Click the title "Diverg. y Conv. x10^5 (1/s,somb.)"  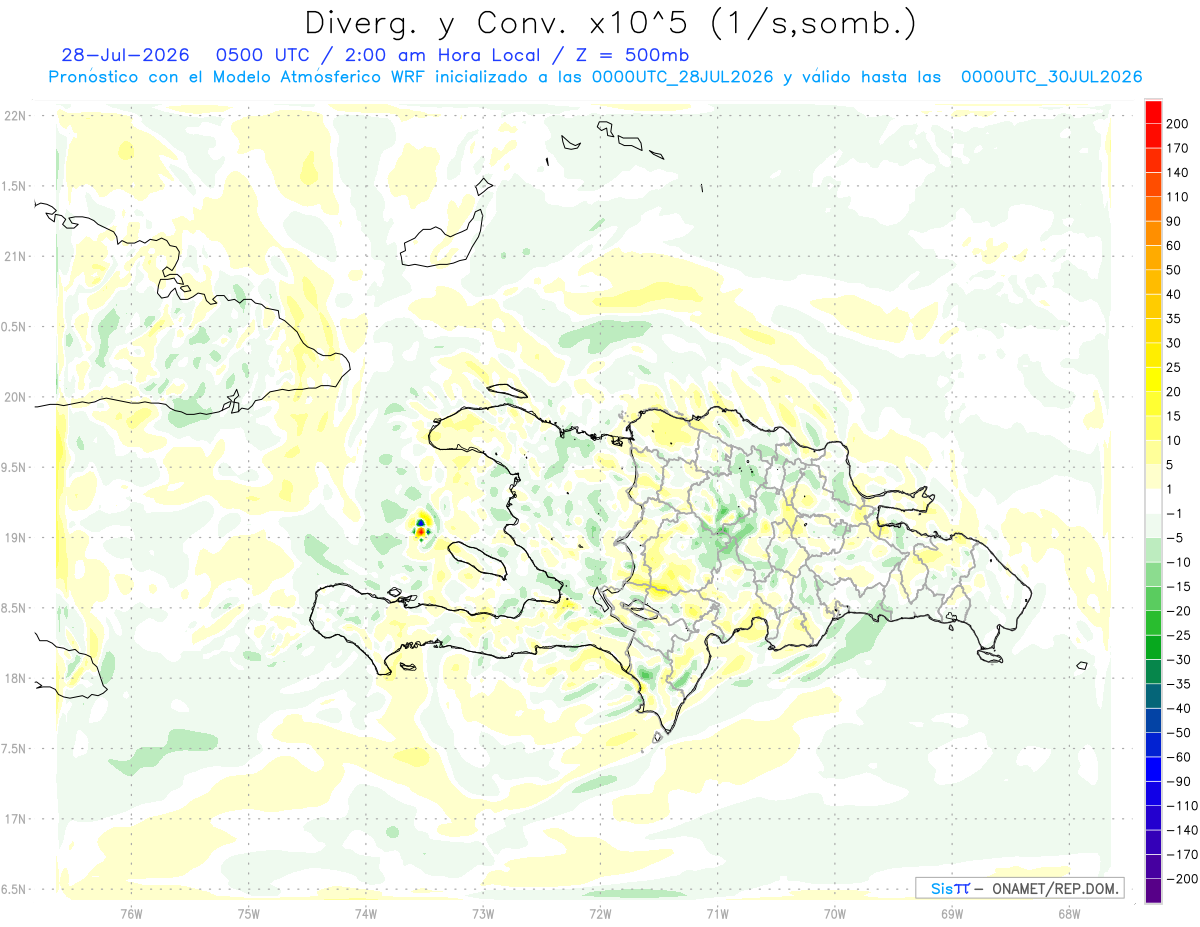[611, 23]
